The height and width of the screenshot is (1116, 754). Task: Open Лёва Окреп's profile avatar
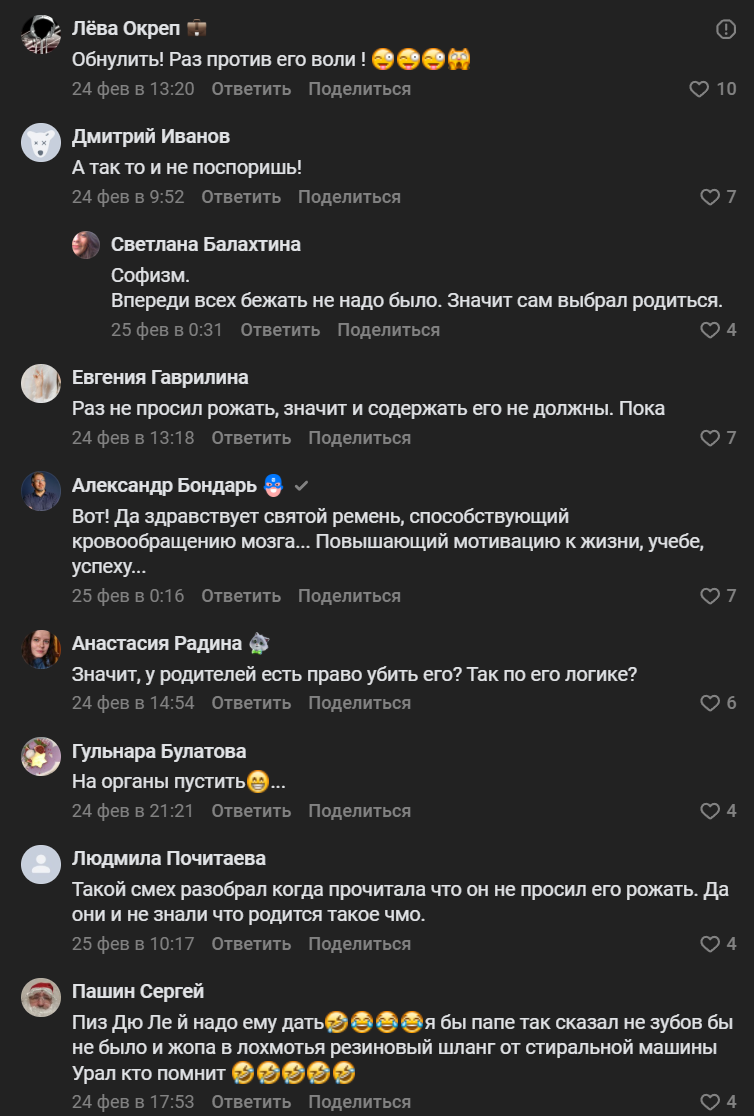click(x=41, y=36)
